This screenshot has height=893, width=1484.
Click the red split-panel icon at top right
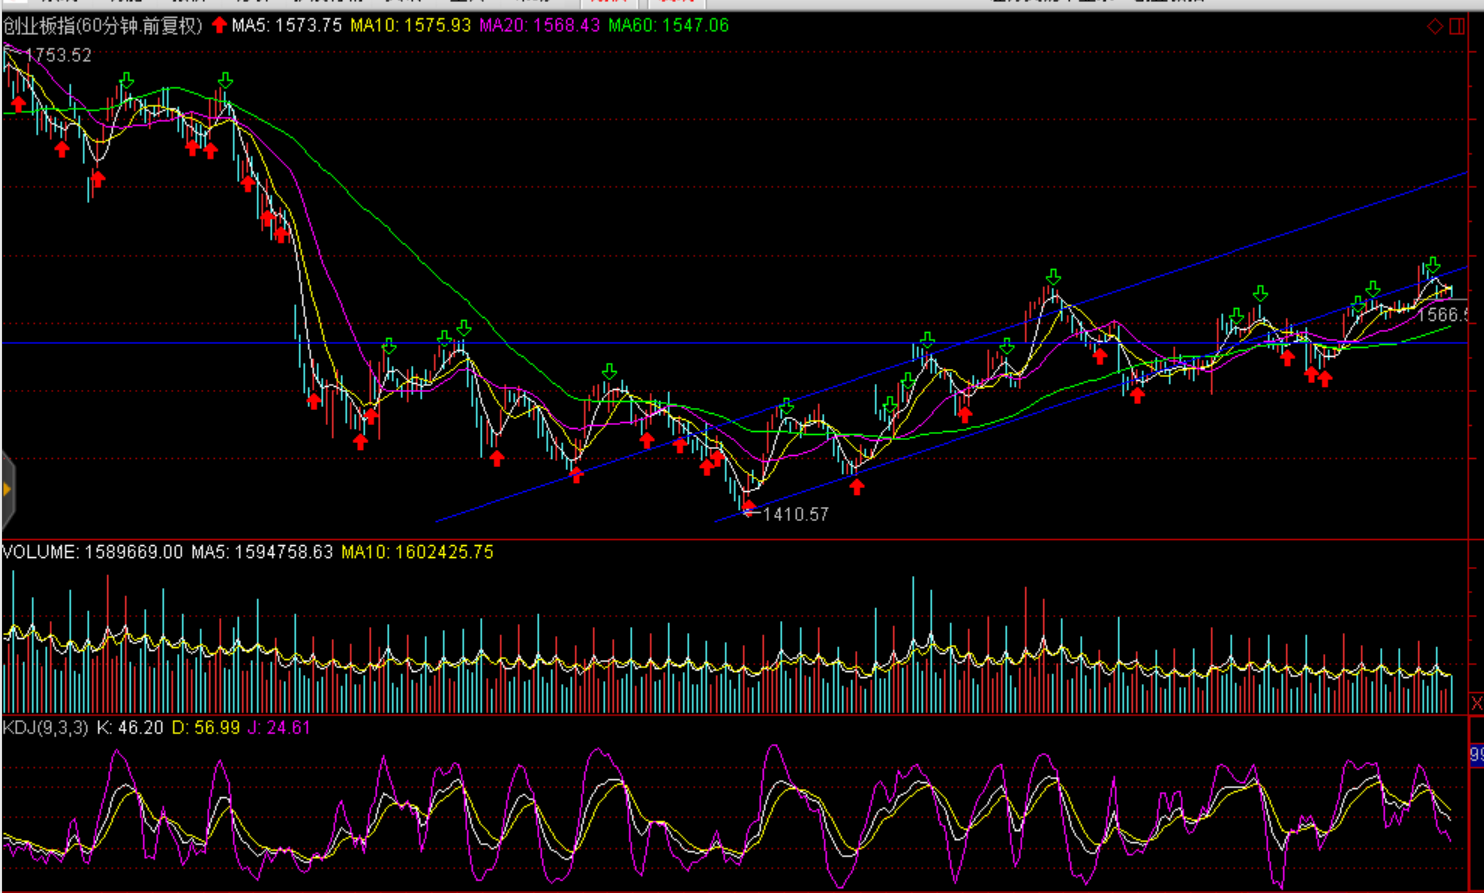pos(1457,26)
